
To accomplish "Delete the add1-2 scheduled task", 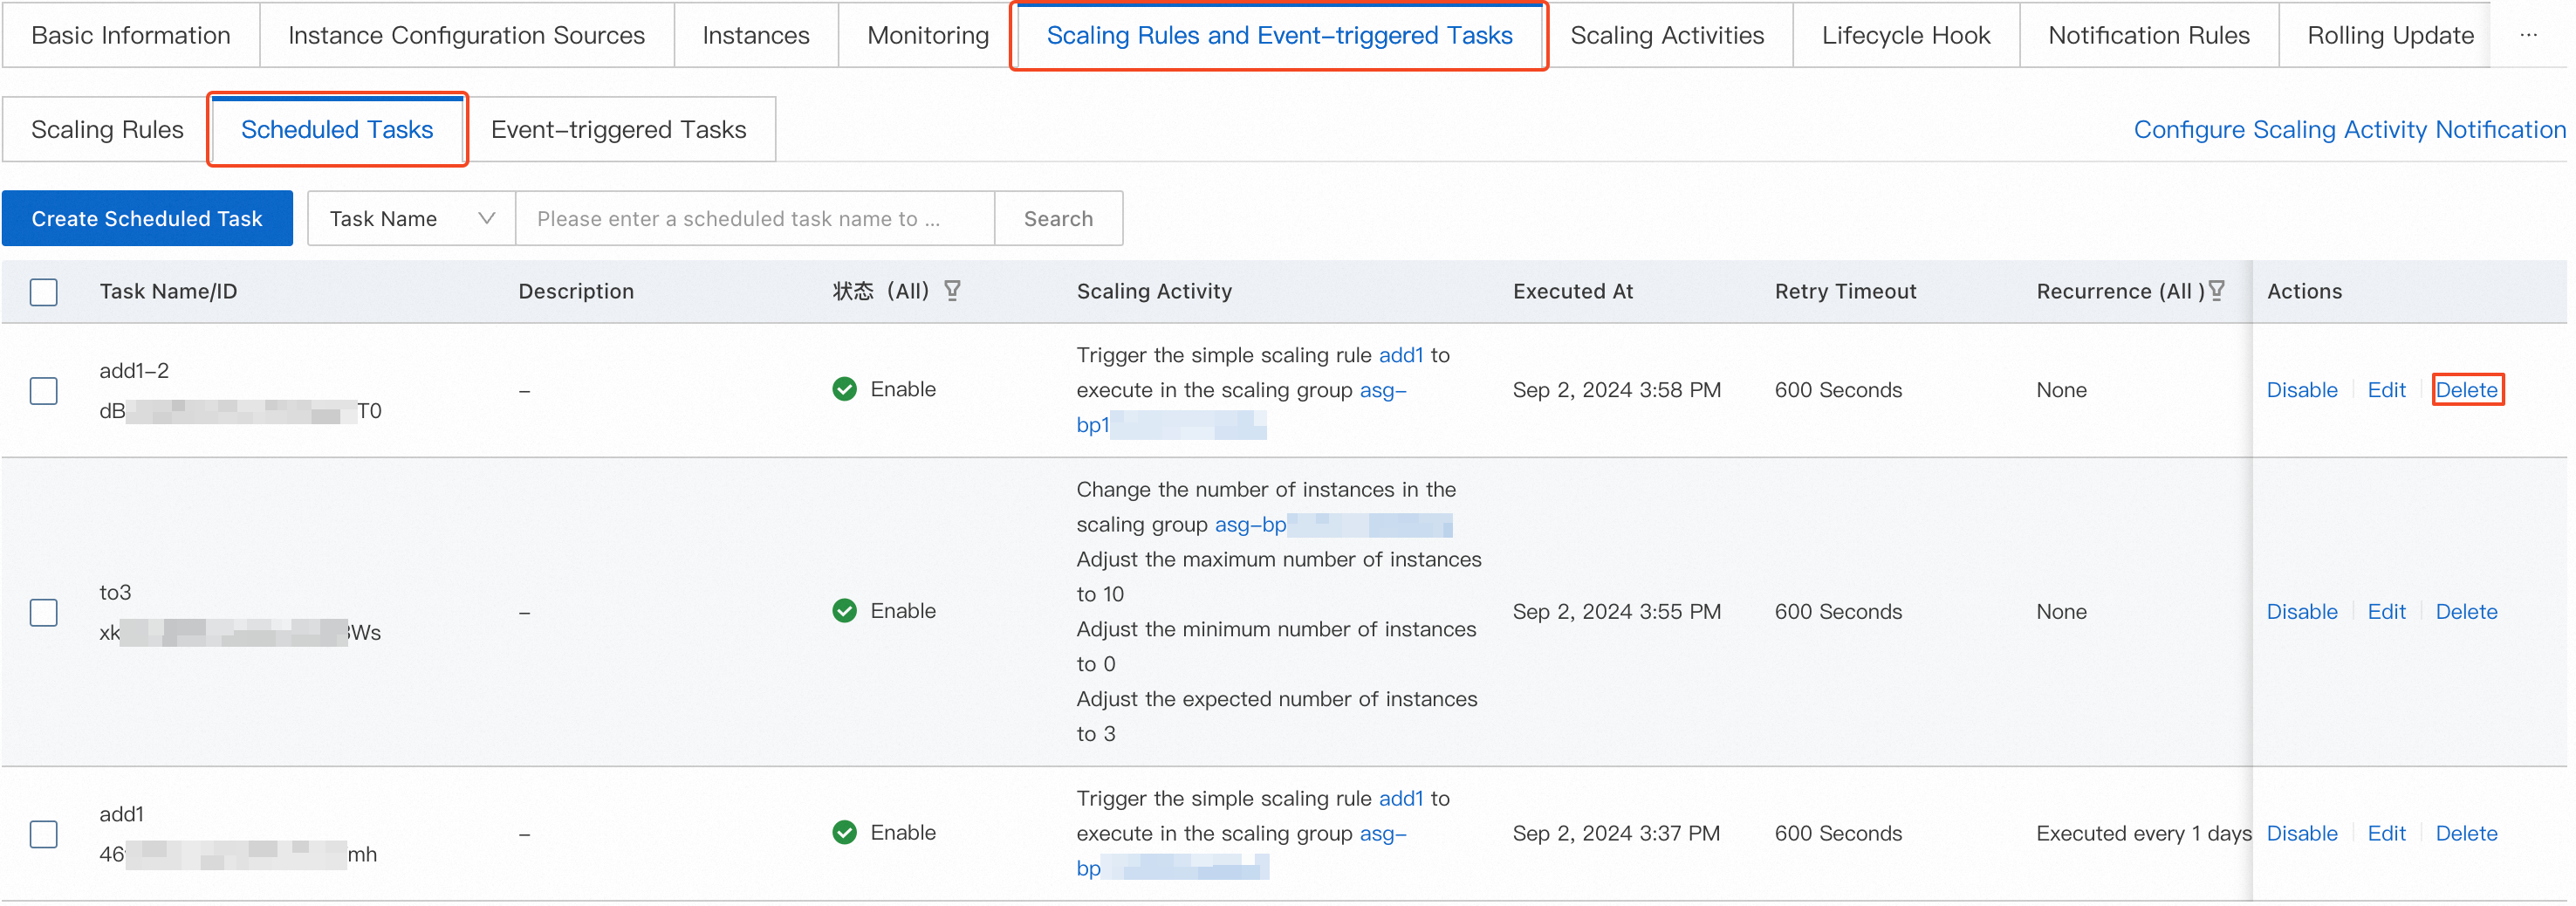I will (x=2466, y=390).
